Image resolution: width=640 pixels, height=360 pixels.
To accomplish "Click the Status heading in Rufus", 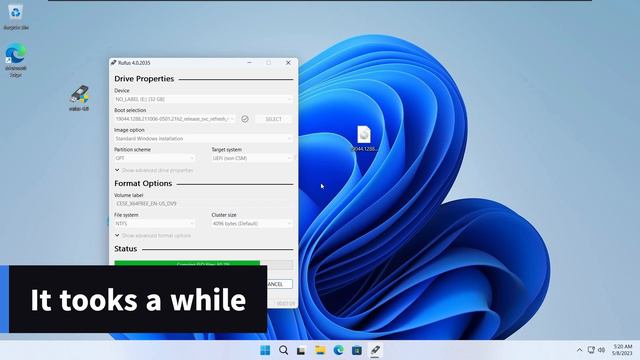I will [126, 249].
